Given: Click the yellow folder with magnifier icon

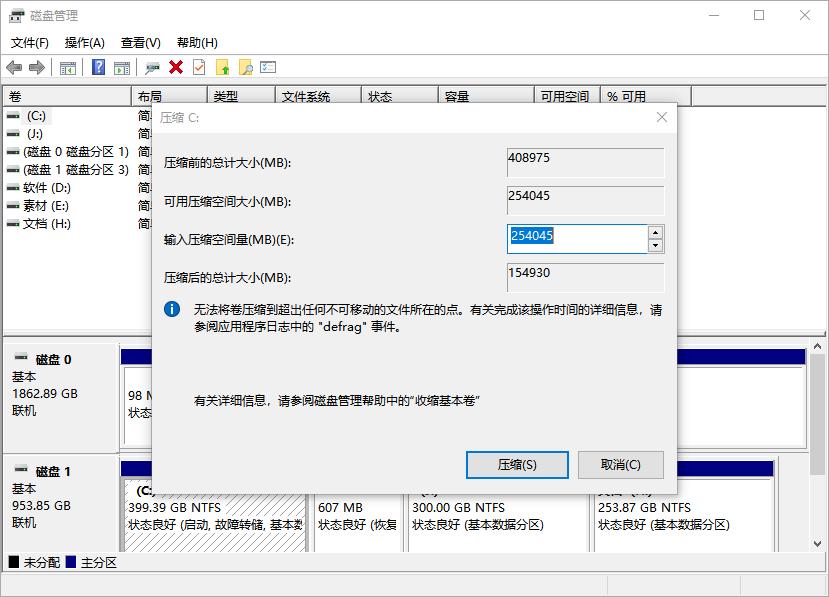Looking at the screenshot, I should [245, 67].
